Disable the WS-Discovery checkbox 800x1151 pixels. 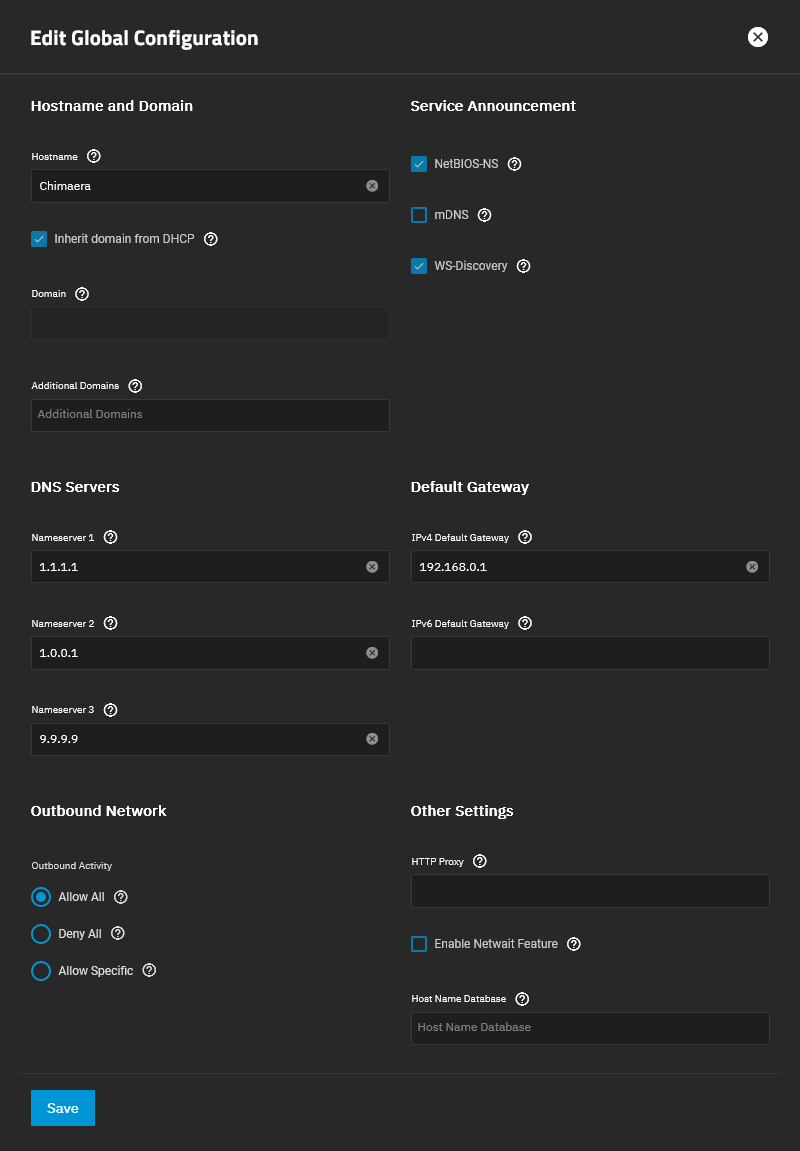[x=419, y=266]
